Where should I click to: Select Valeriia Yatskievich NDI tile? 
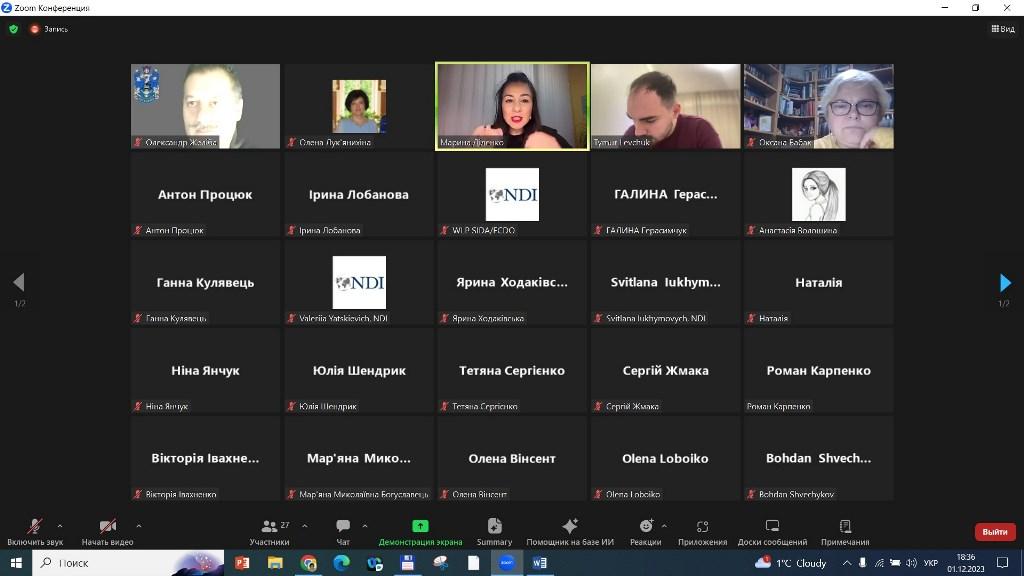click(x=359, y=282)
